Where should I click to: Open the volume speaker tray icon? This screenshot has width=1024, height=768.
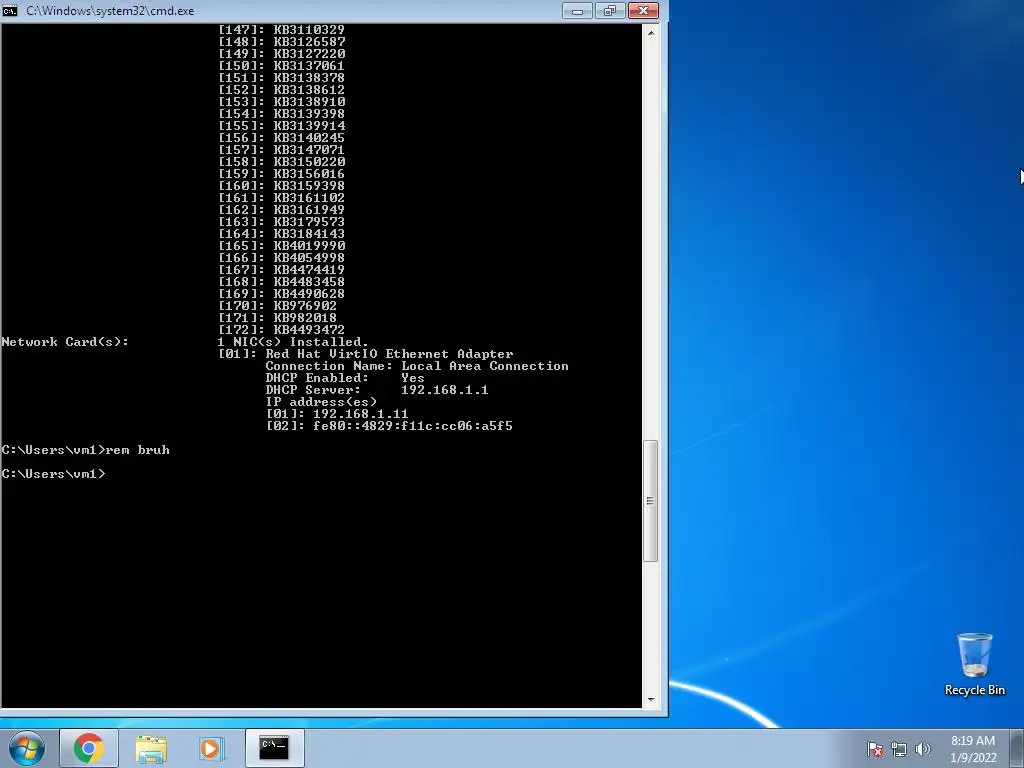tap(922, 749)
